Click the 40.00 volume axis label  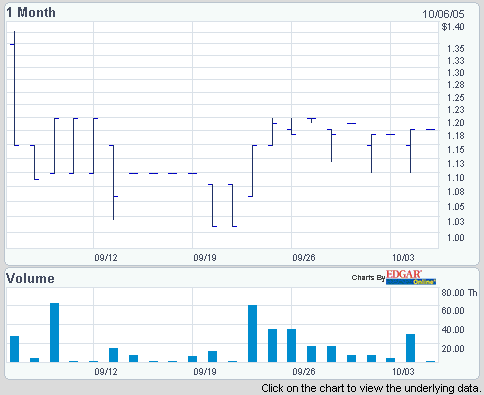453,330
